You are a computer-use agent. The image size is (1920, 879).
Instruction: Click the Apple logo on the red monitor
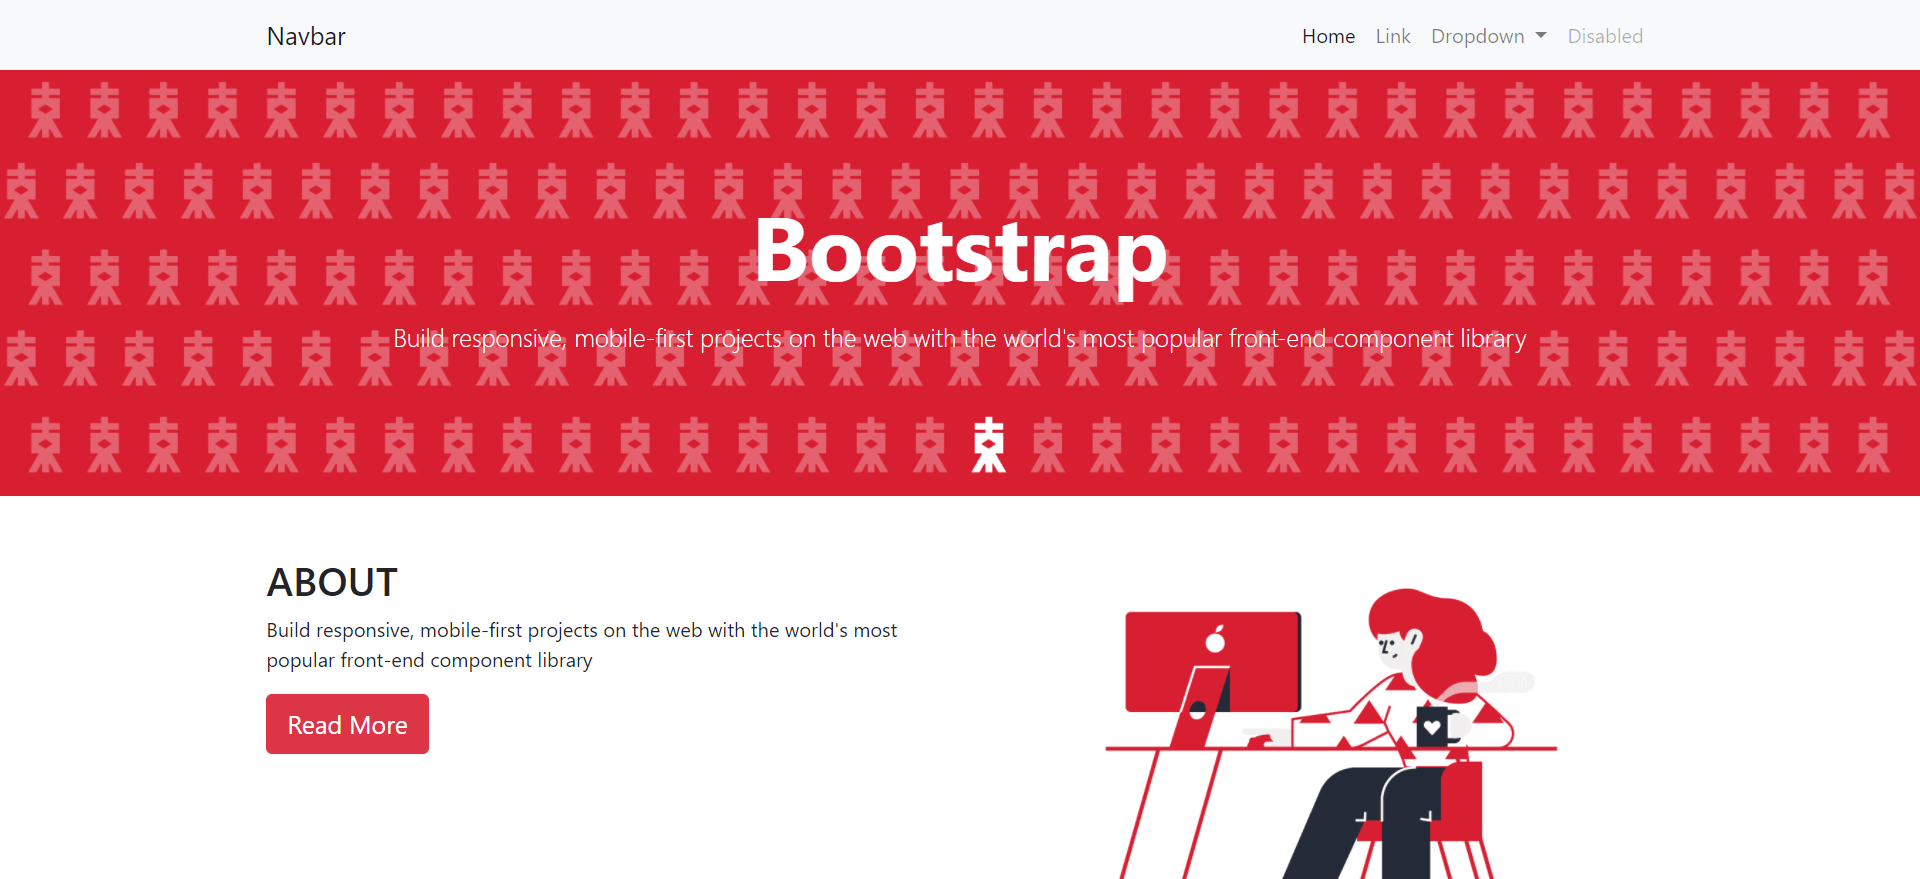tap(1215, 640)
